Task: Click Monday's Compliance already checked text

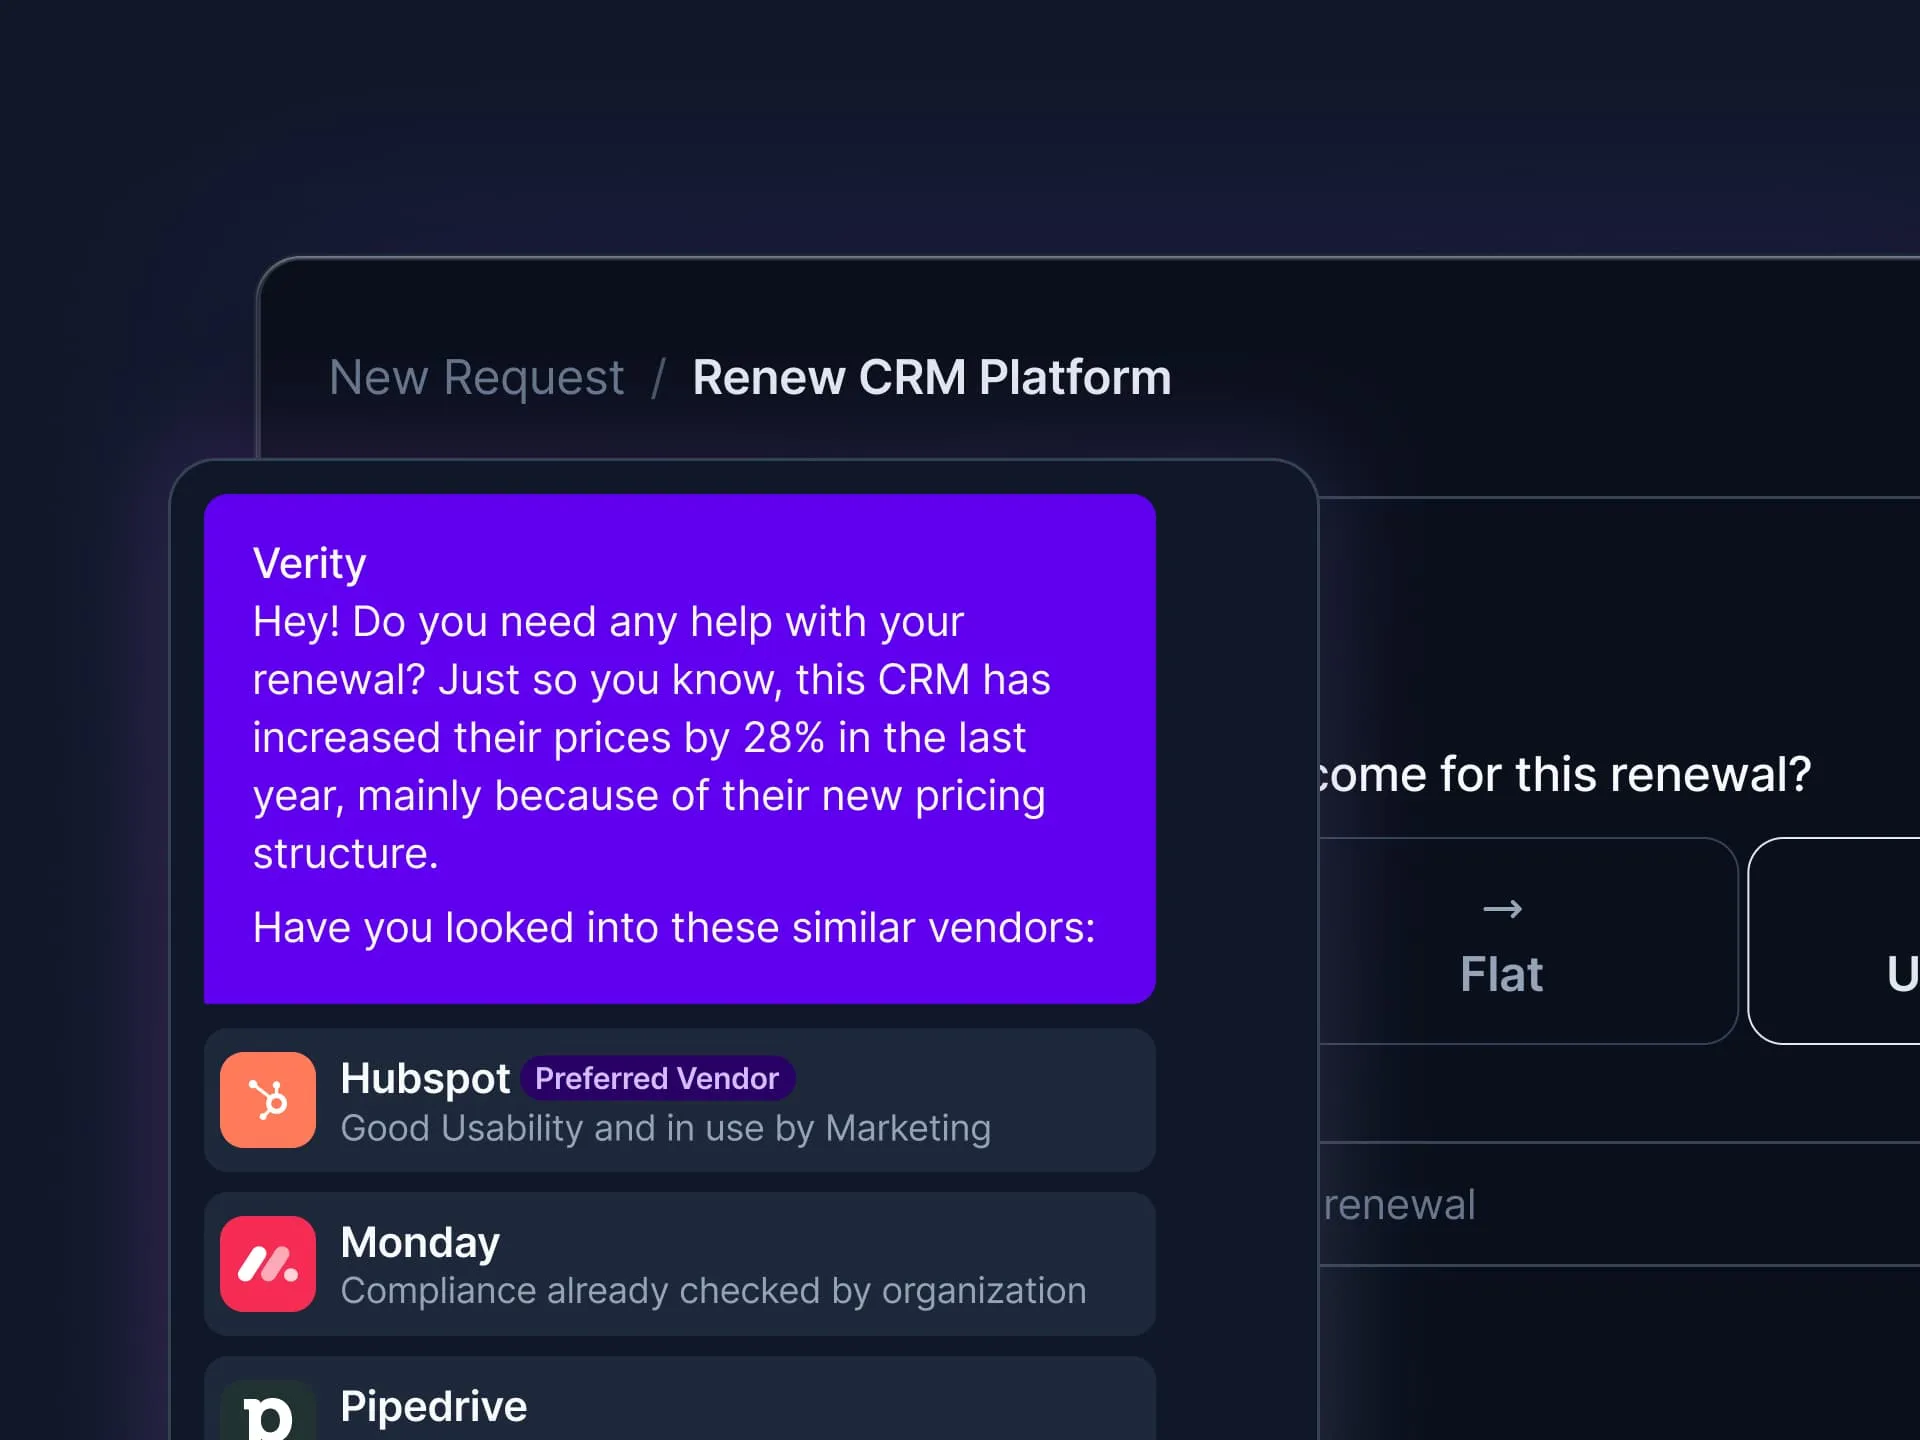Action: click(713, 1291)
